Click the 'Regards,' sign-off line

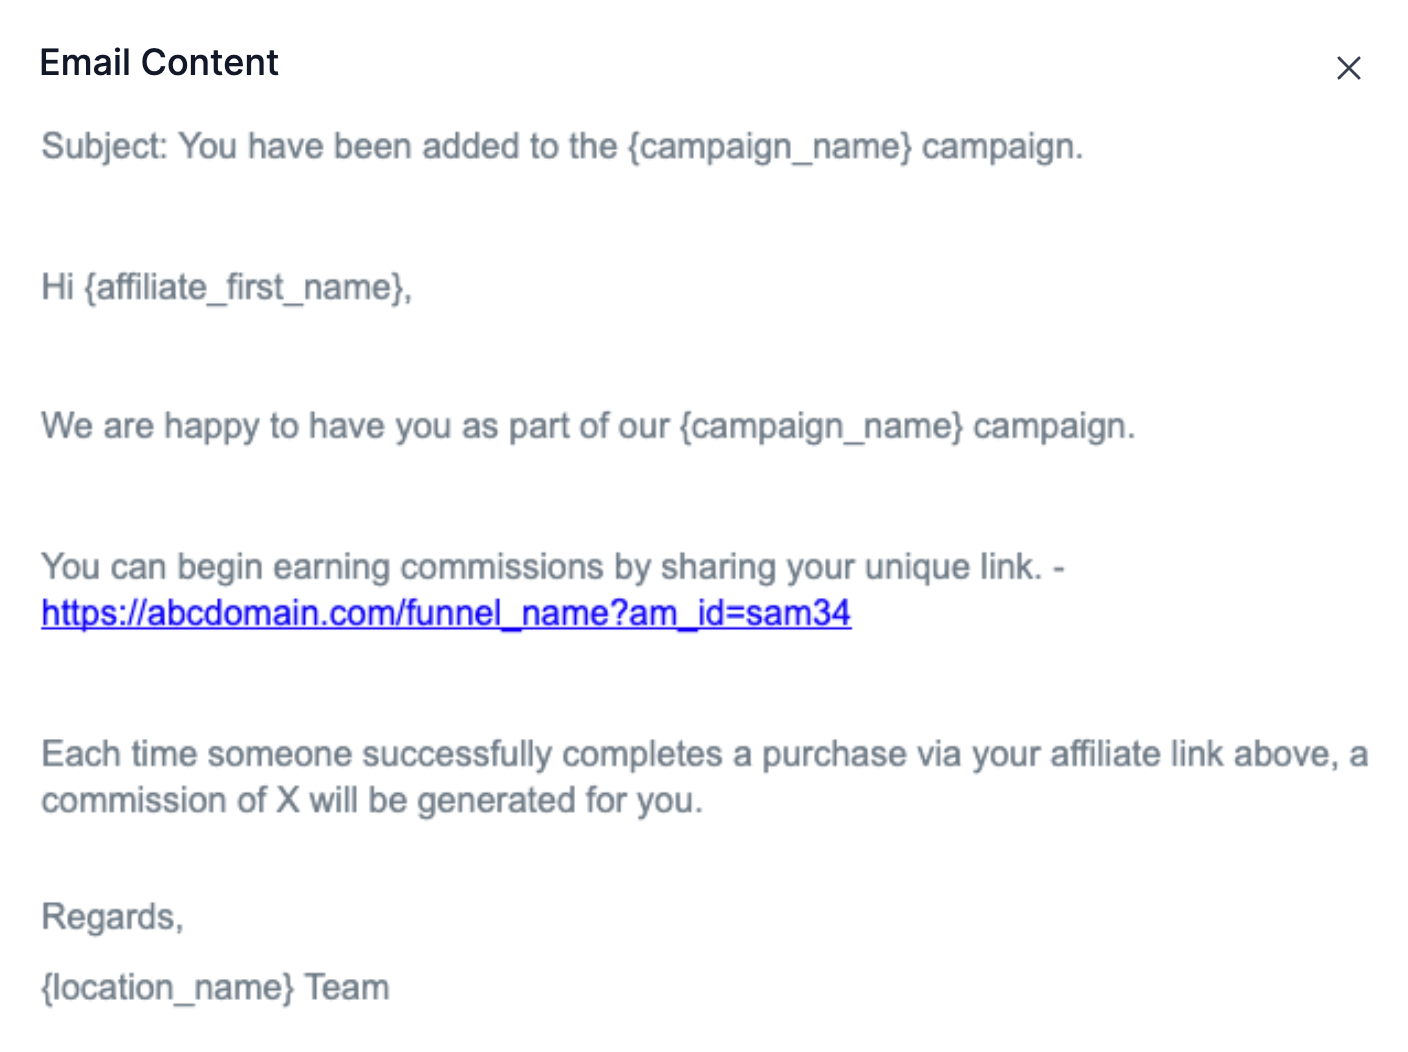pos(112,917)
